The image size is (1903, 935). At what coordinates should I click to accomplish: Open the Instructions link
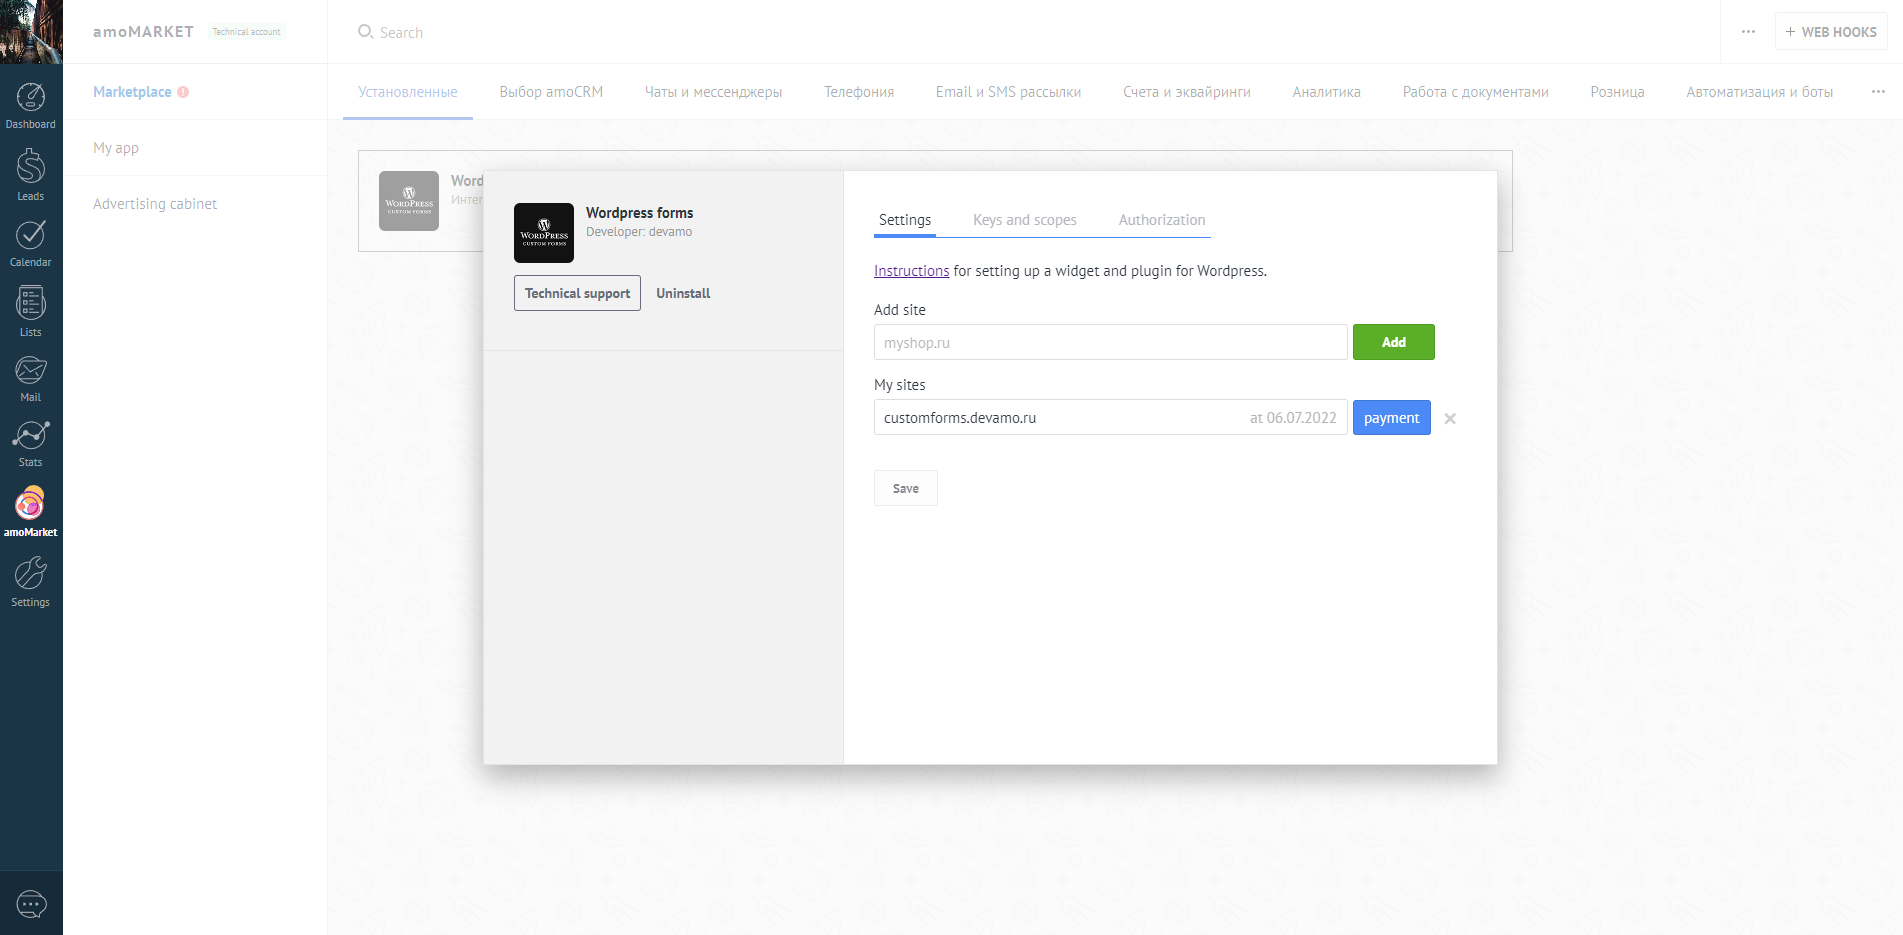(x=911, y=271)
